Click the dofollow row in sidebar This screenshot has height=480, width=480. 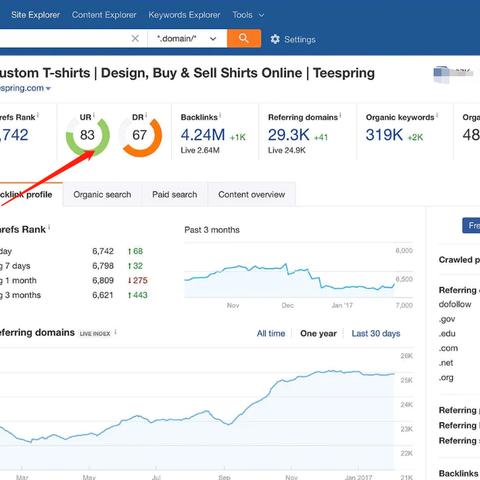click(x=455, y=304)
